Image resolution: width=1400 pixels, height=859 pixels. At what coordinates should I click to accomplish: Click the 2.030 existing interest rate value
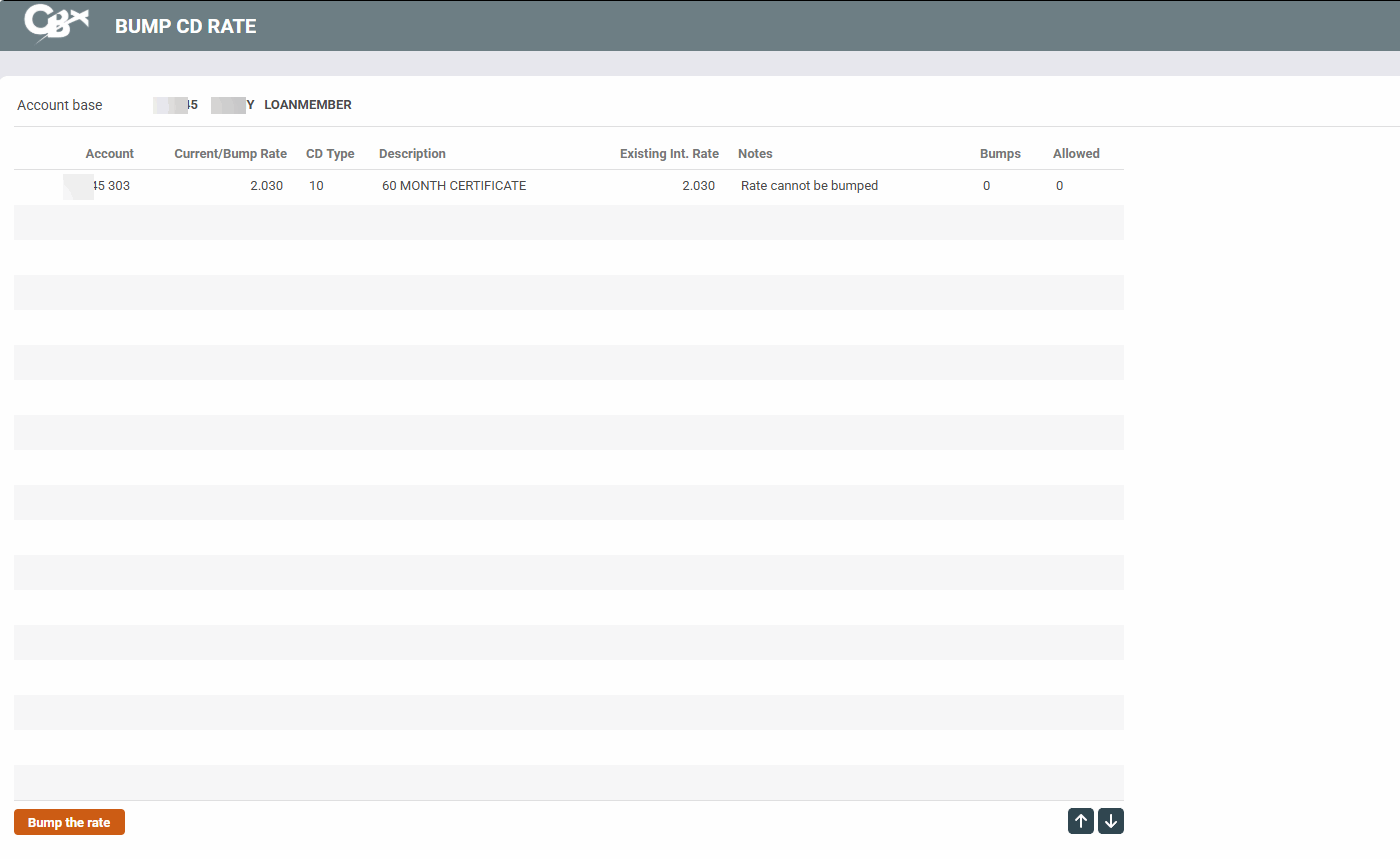tap(698, 186)
